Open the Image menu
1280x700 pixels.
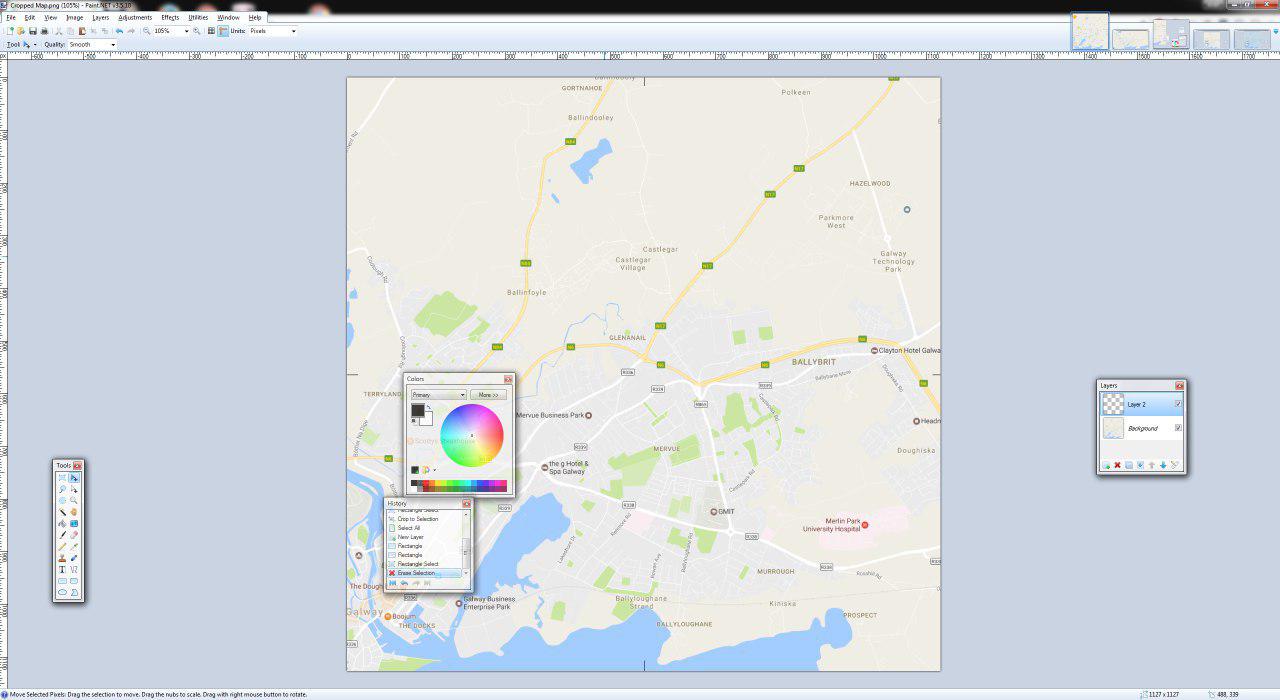click(x=75, y=17)
